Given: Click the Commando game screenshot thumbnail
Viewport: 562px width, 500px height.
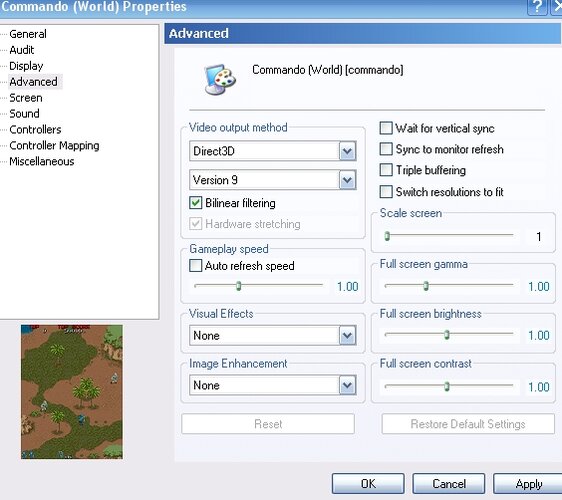Looking at the screenshot, I should pos(72,392).
